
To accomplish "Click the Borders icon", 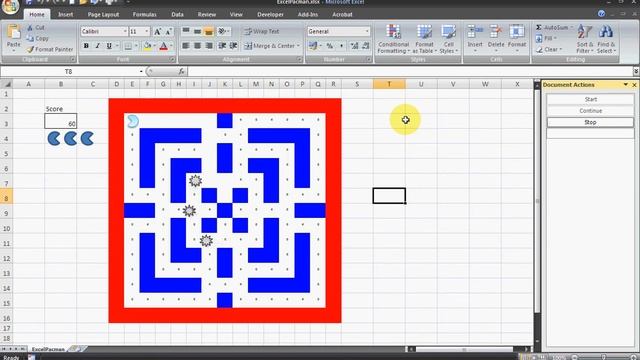I will (x=128, y=46).
